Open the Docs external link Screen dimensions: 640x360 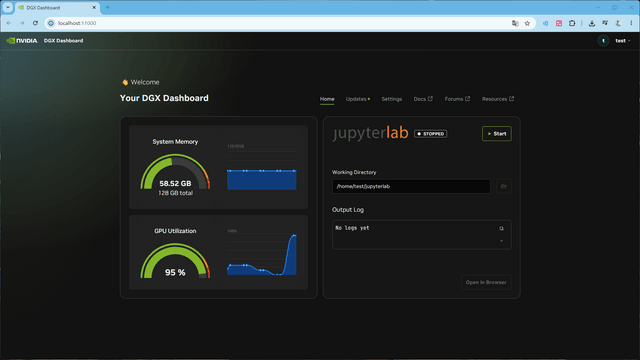pyautogui.click(x=423, y=99)
